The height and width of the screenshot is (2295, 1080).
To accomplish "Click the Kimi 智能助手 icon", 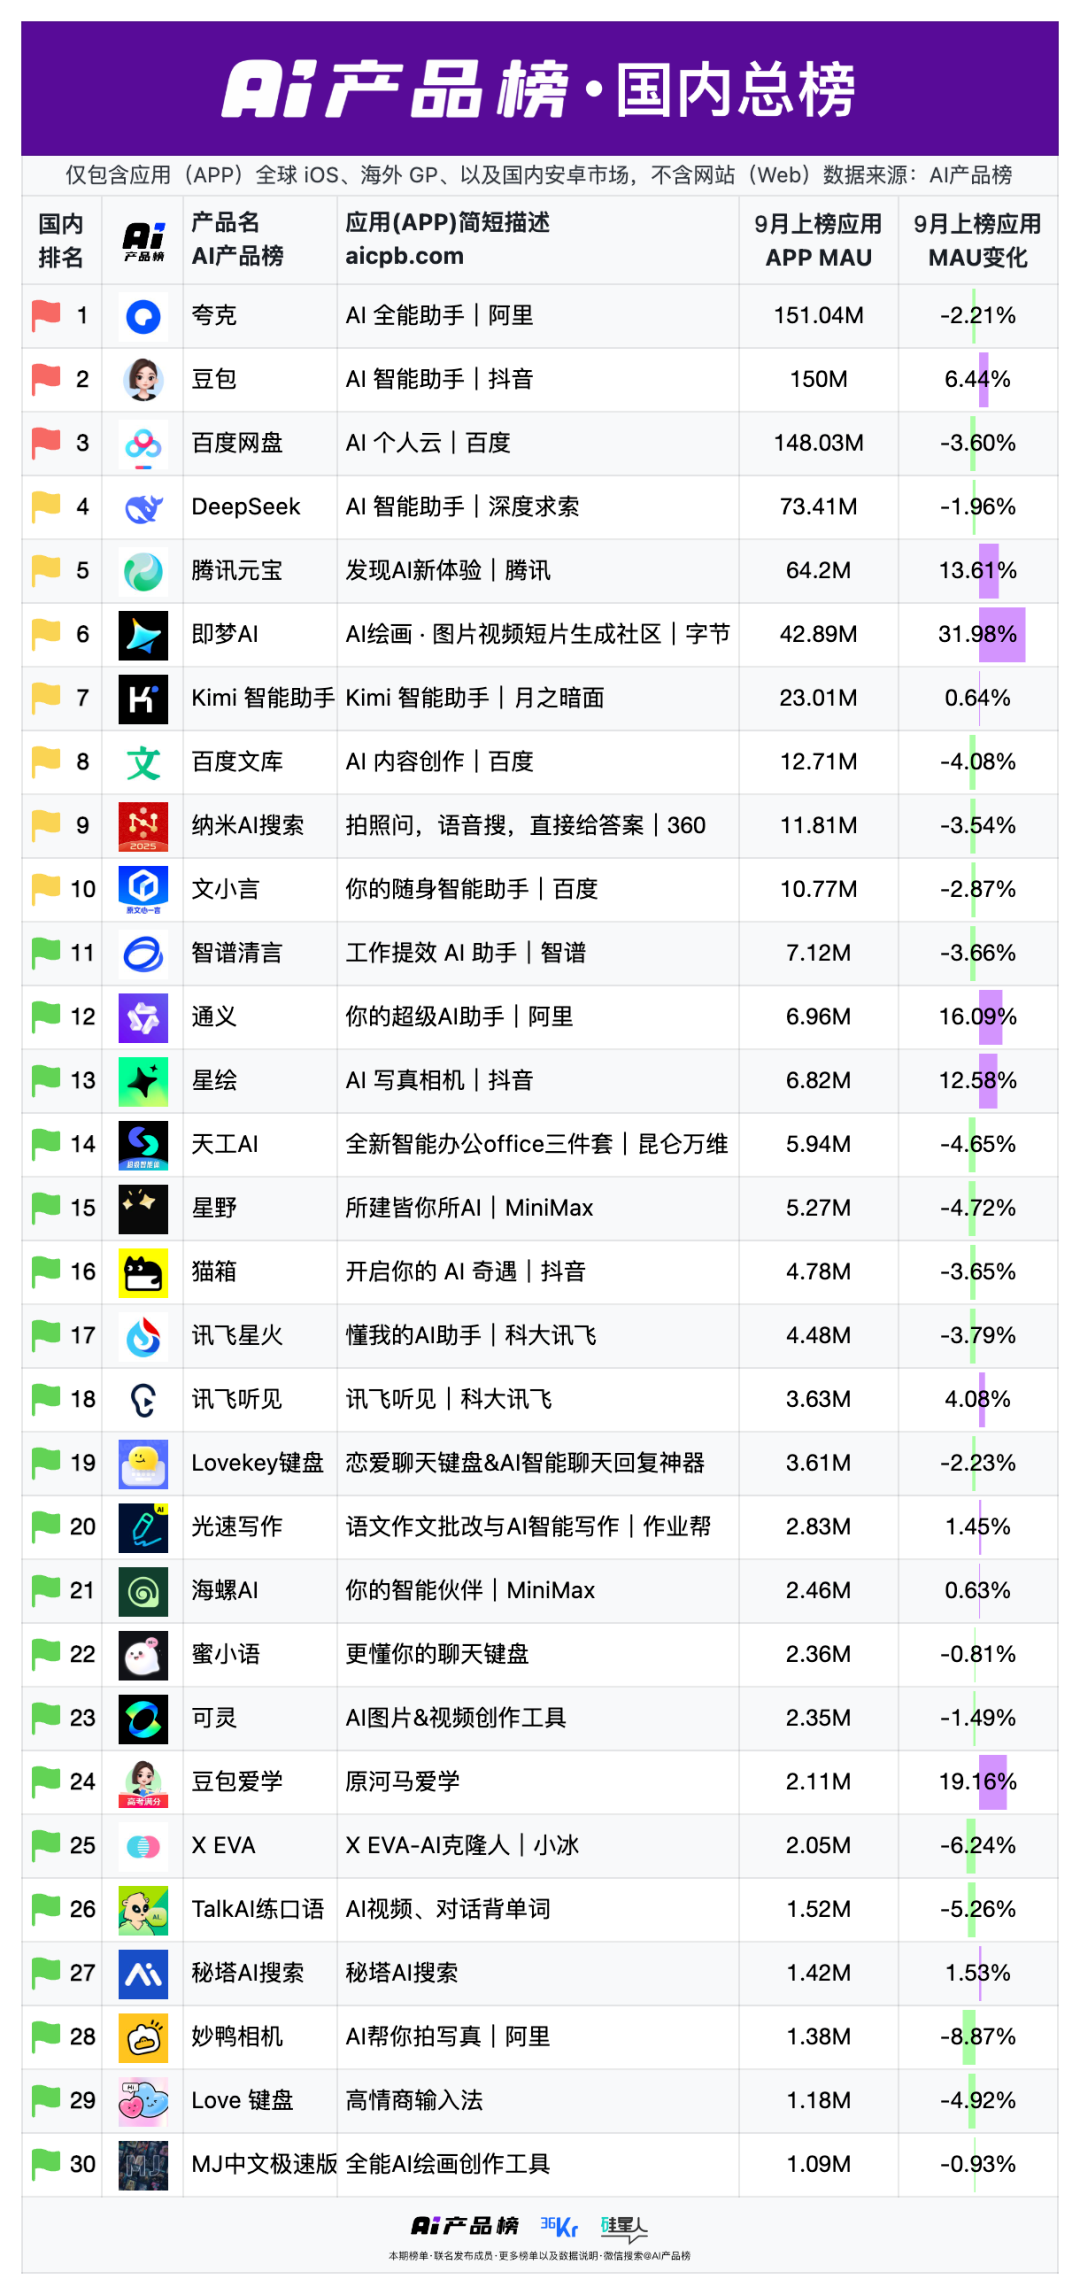I will [x=143, y=699].
